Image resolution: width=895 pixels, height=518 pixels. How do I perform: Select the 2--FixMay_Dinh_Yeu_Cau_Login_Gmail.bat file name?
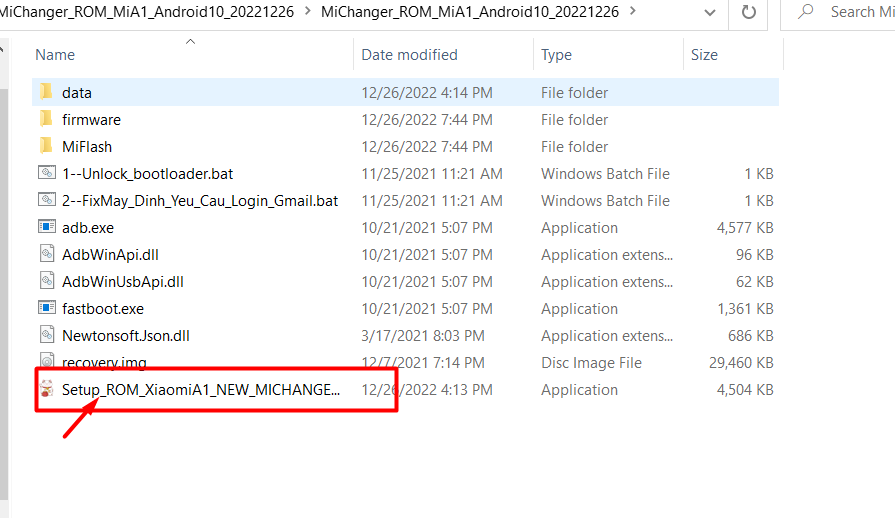pyautogui.click(x=200, y=200)
